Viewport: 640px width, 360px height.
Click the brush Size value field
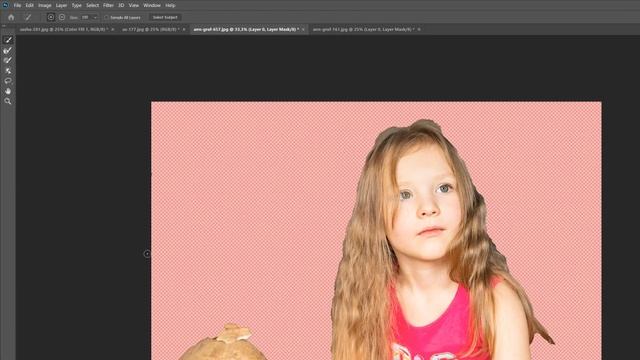(x=86, y=18)
